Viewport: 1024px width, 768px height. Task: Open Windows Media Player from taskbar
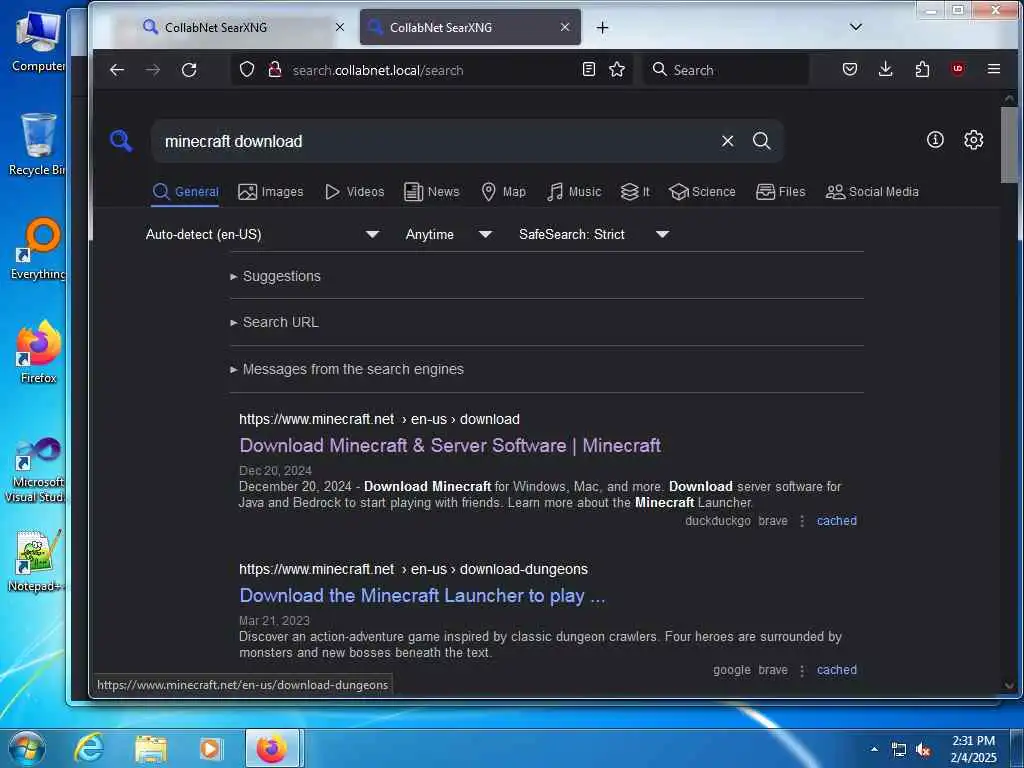210,748
